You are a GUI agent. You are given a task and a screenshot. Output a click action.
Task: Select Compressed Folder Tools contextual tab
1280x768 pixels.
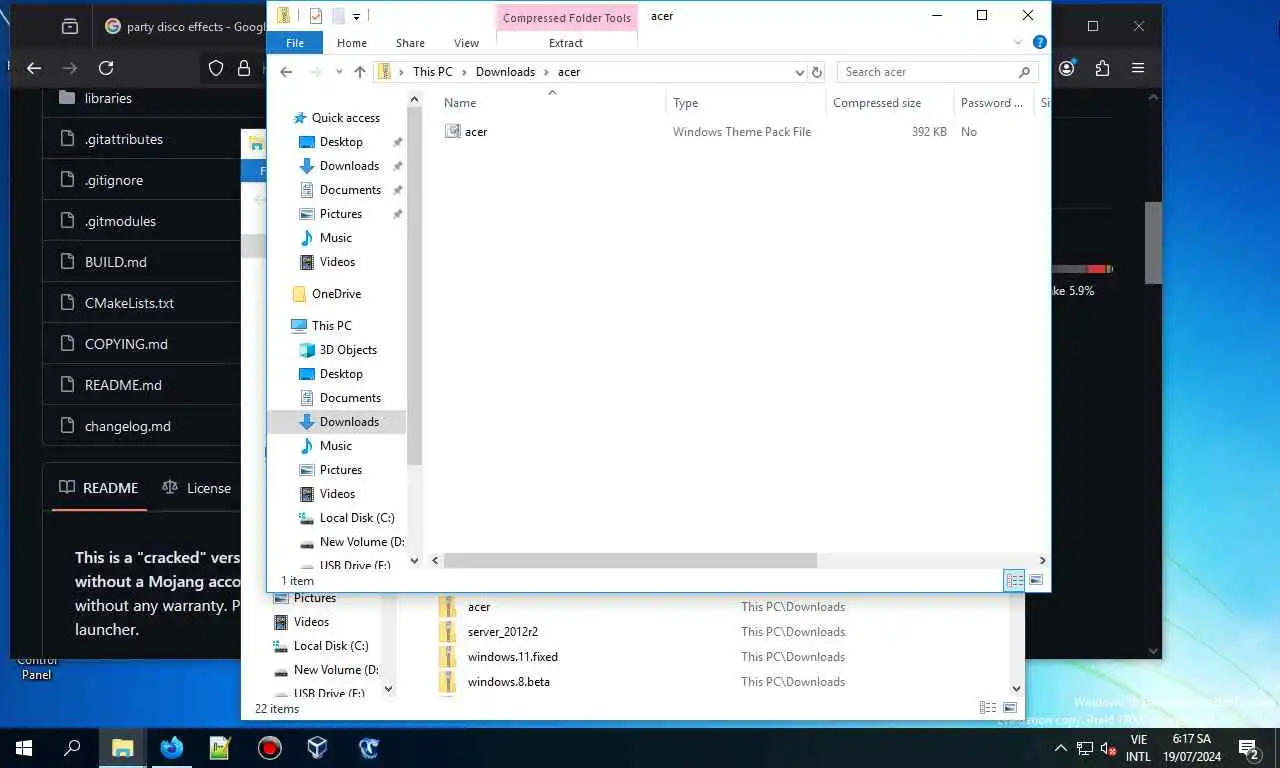click(x=567, y=17)
